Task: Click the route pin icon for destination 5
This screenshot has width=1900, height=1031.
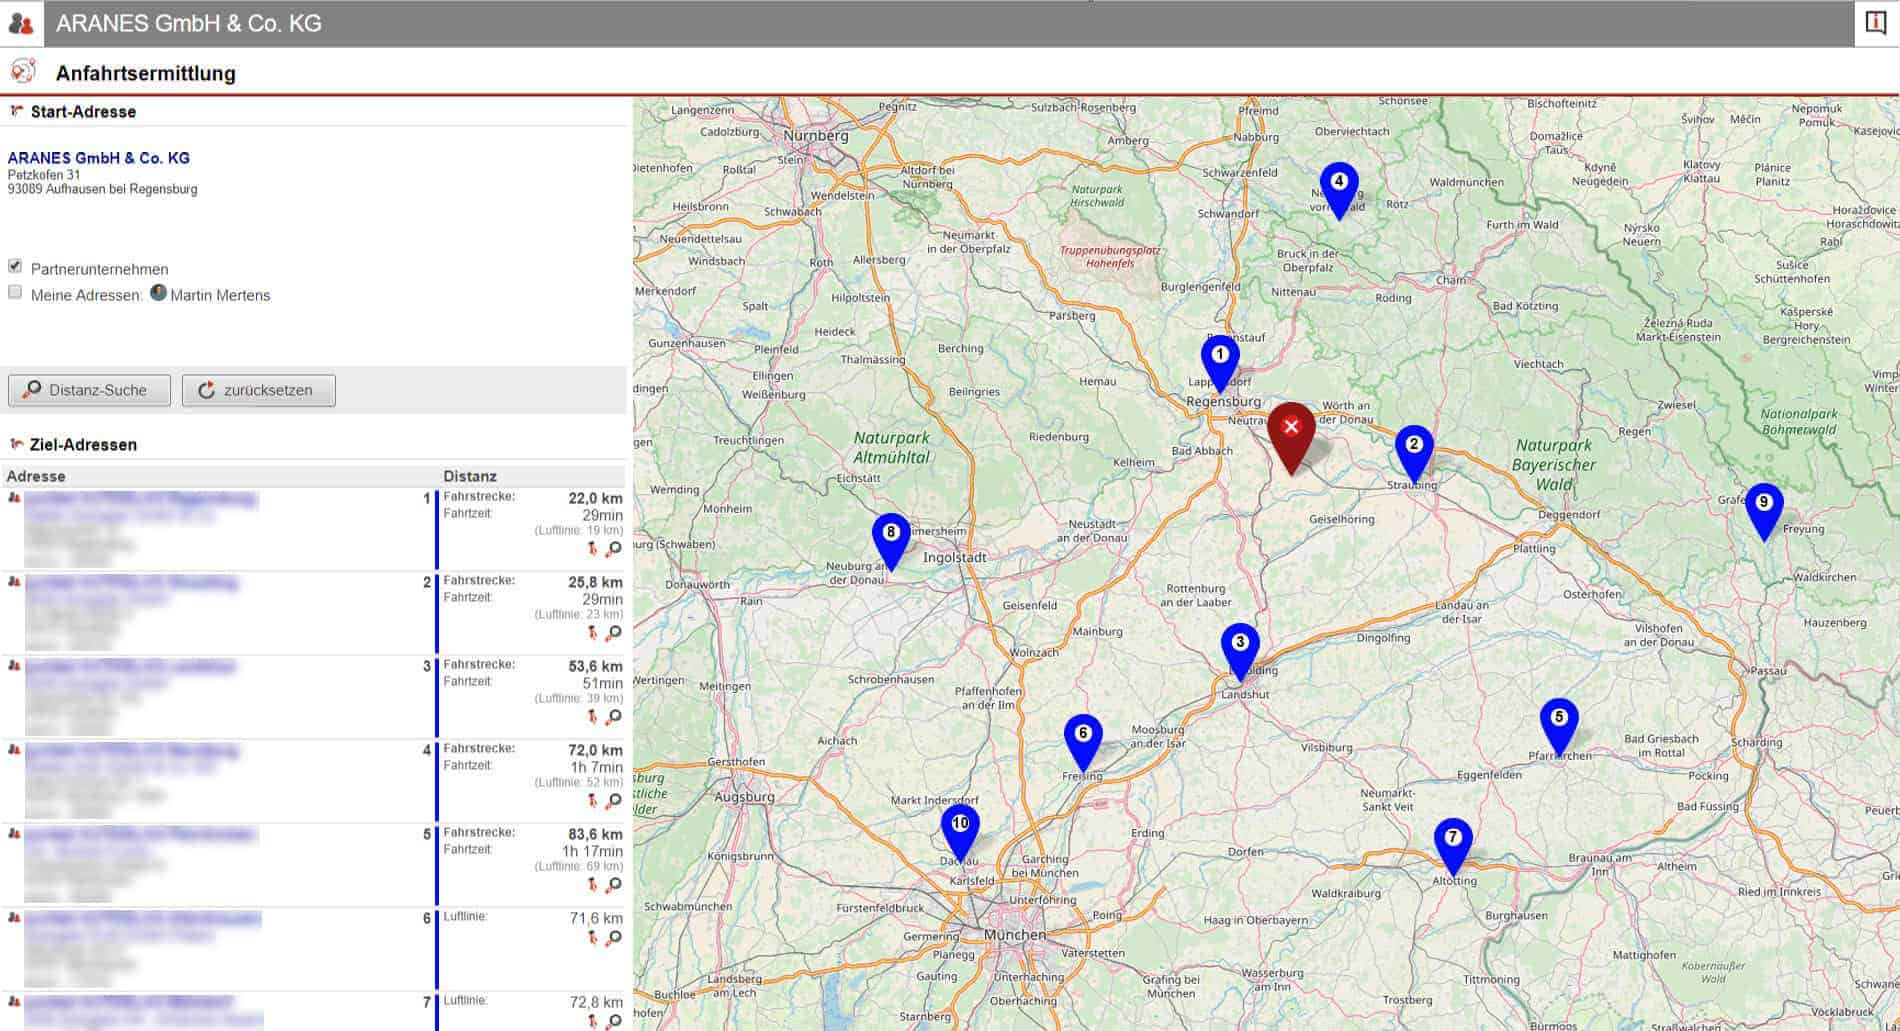Action: (x=593, y=884)
